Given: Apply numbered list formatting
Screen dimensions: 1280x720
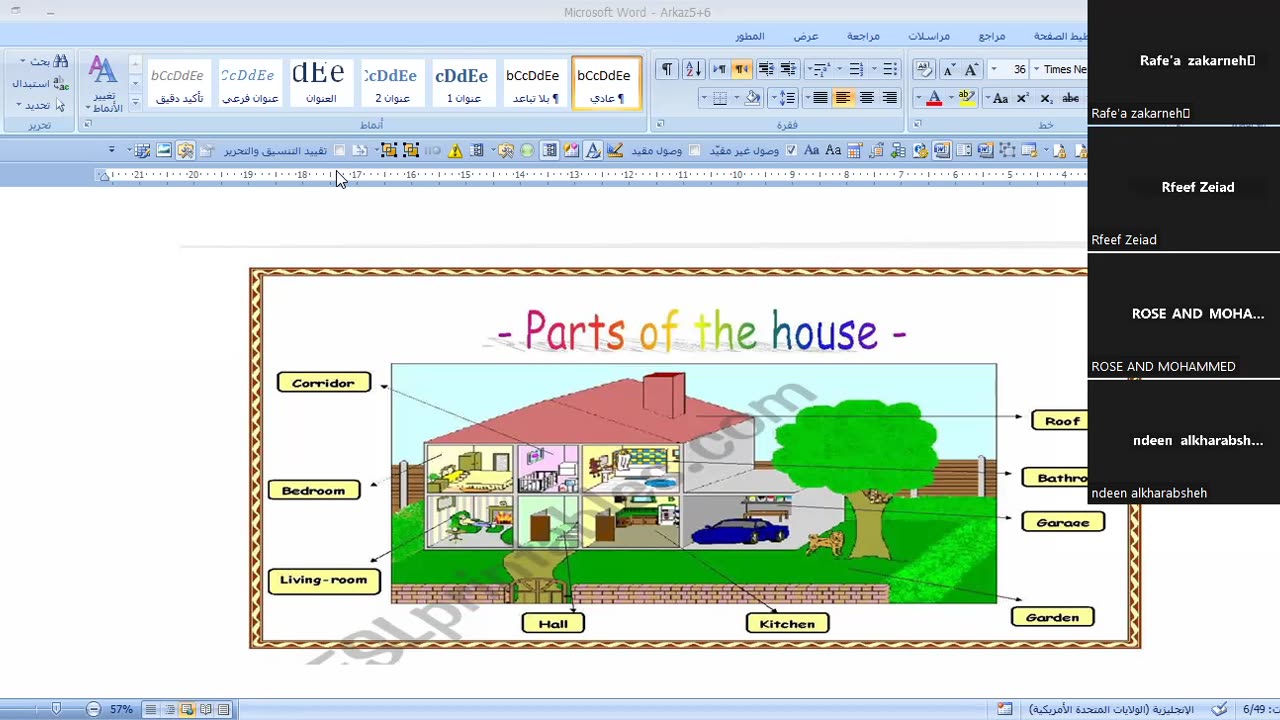Looking at the screenshot, I should pyautogui.click(x=855, y=69).
